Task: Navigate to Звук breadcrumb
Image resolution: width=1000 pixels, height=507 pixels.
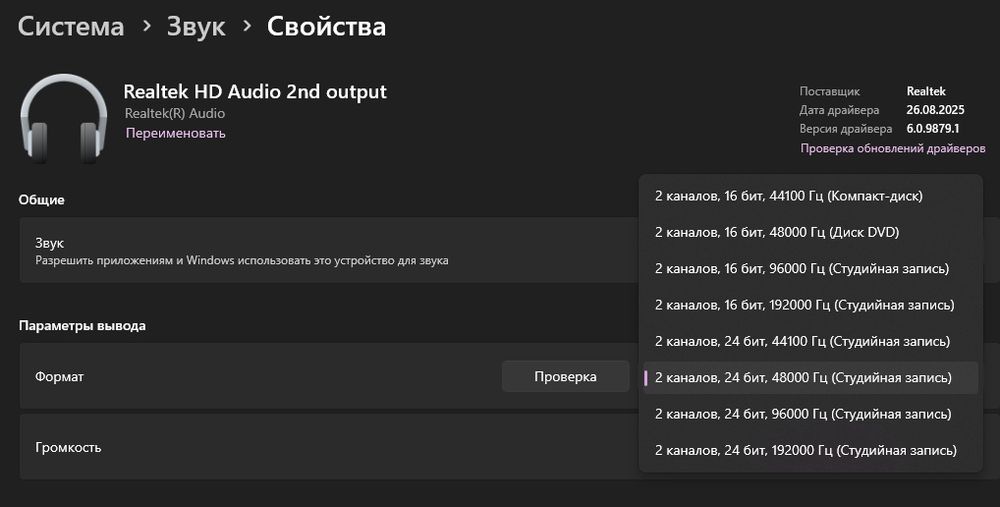Action: click(196, 27)
